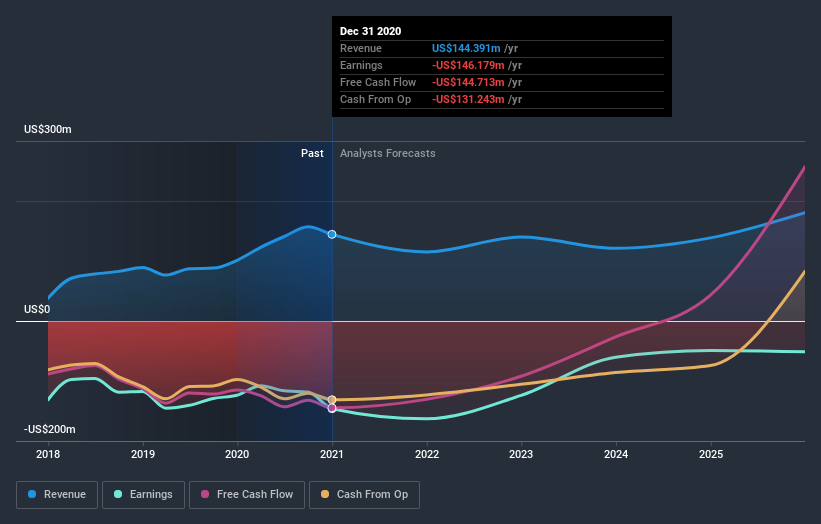Select the 2021 x-axis label
Viewport: 821px width, 524px height.
[332, 454]
